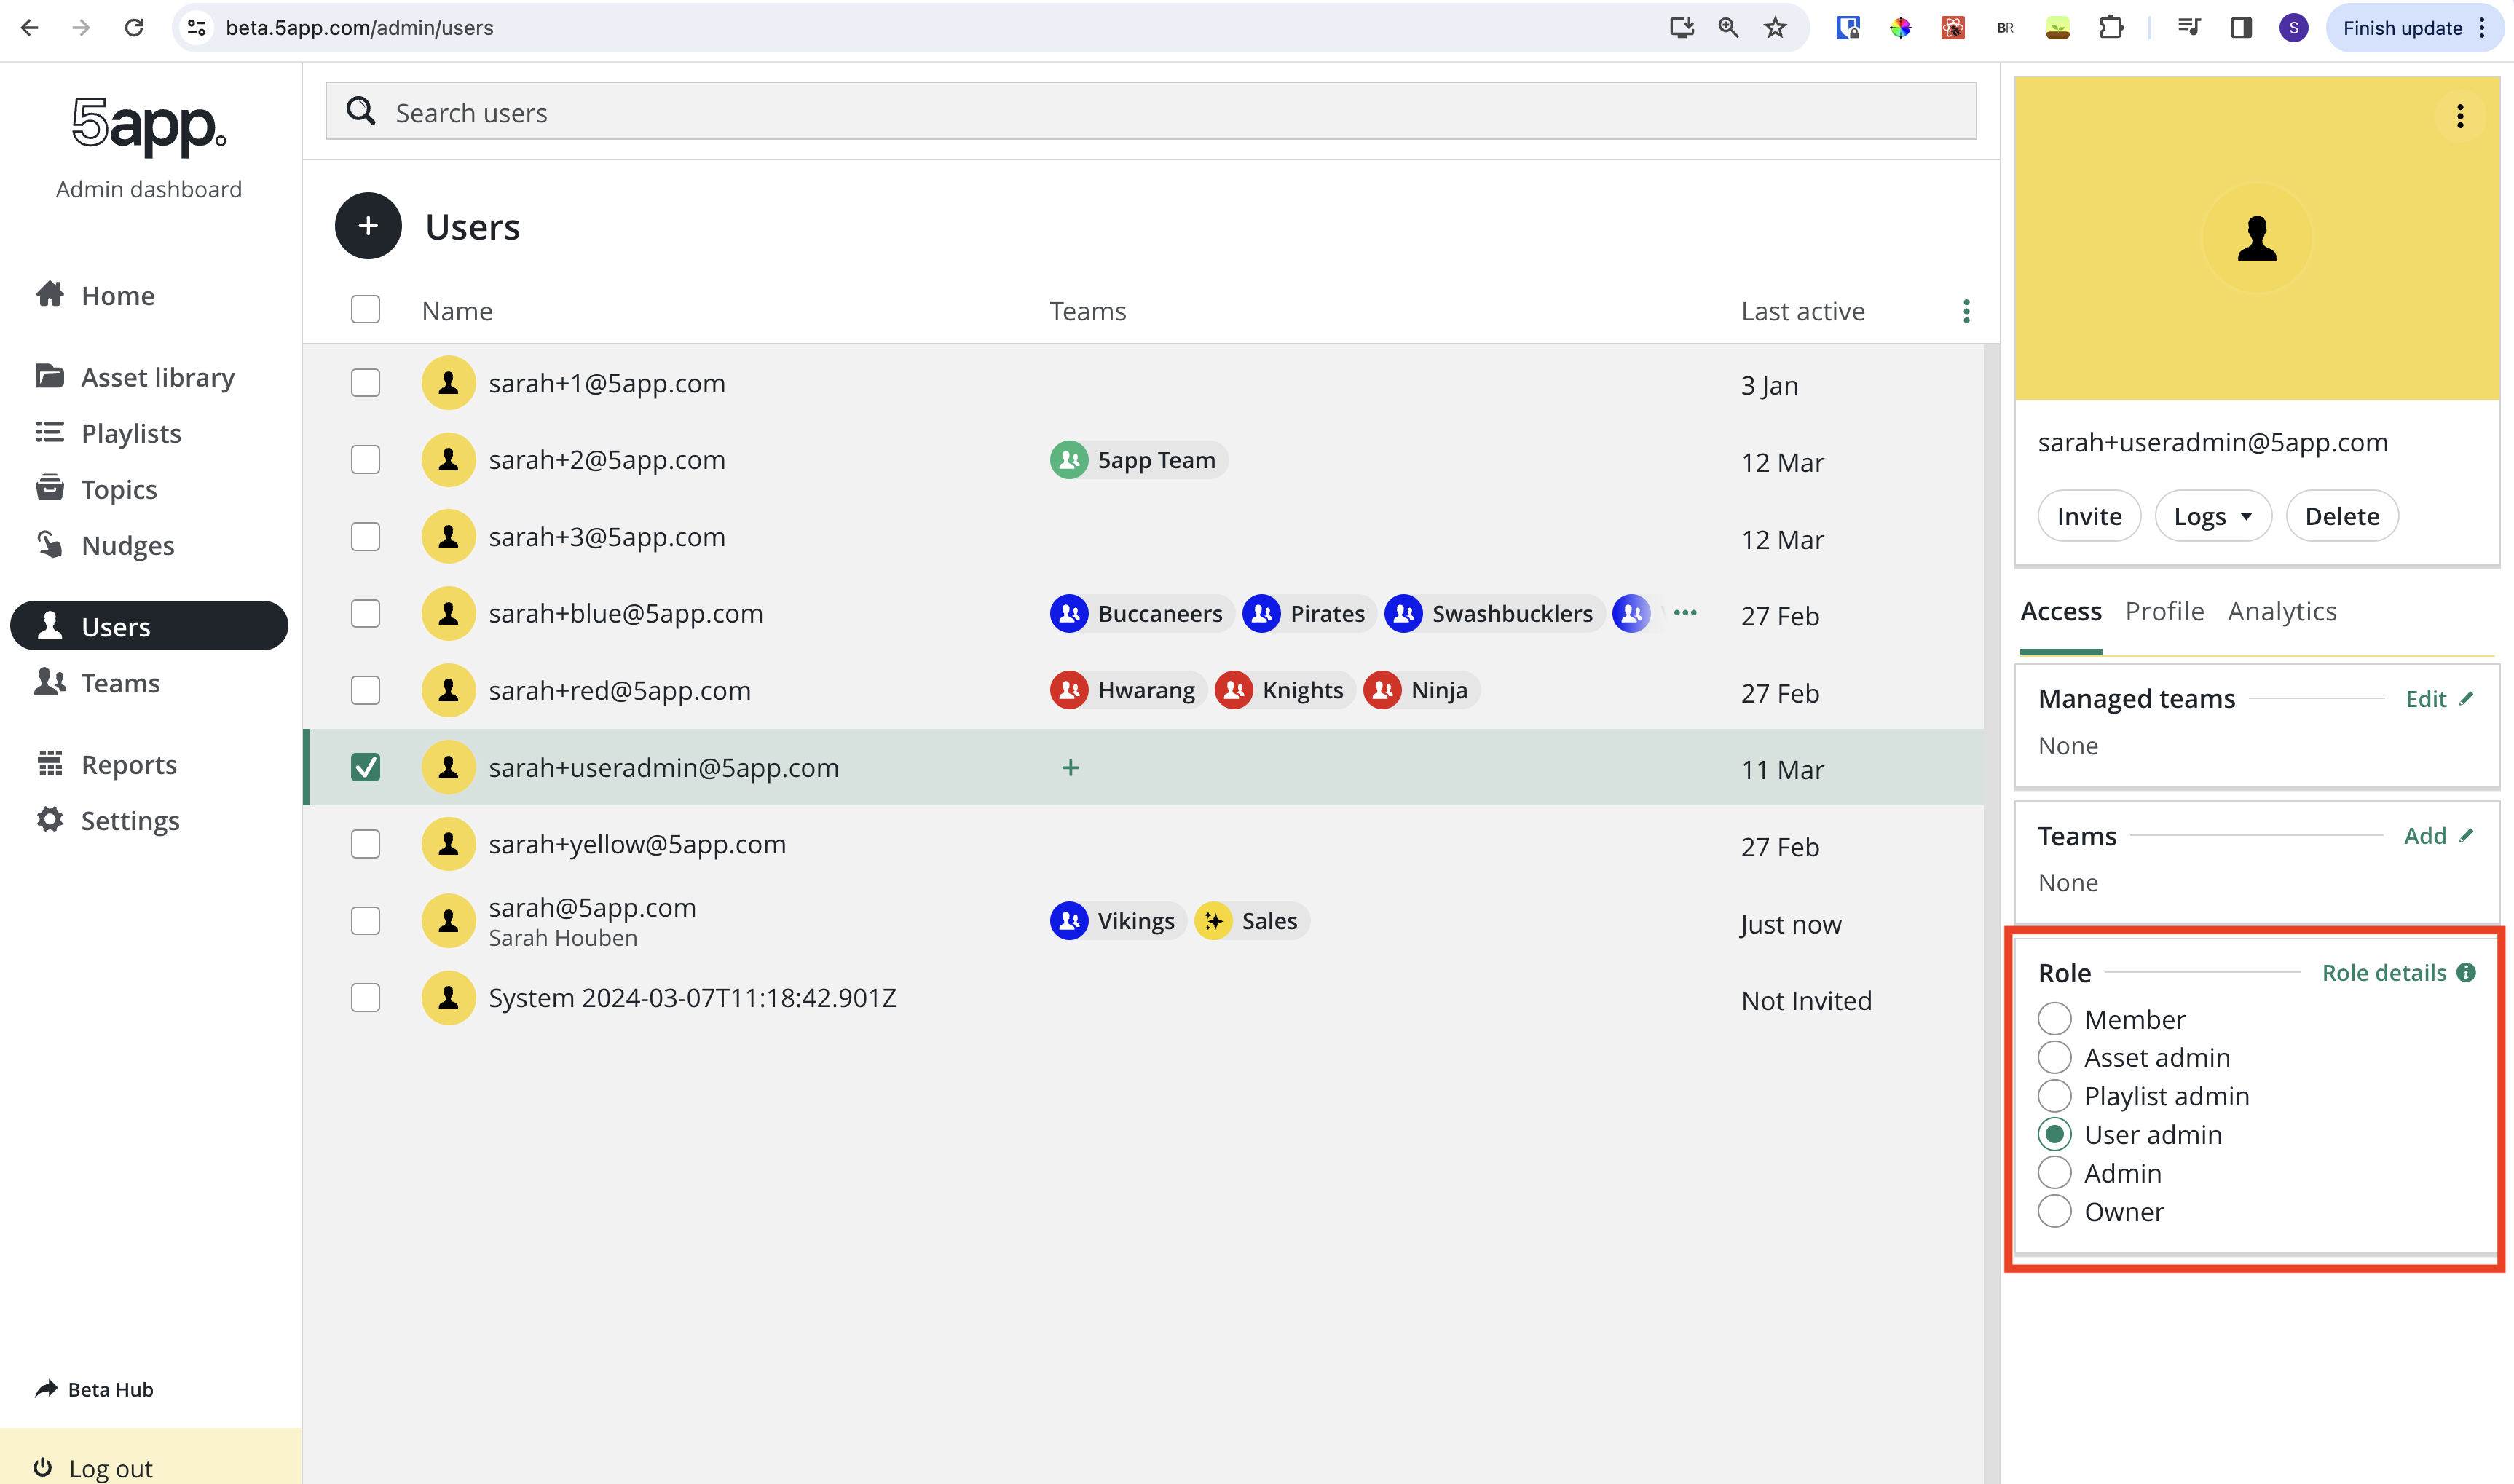The image size is (2514, 1484).
Task: Click Log out
Action: coord(93,1468)
